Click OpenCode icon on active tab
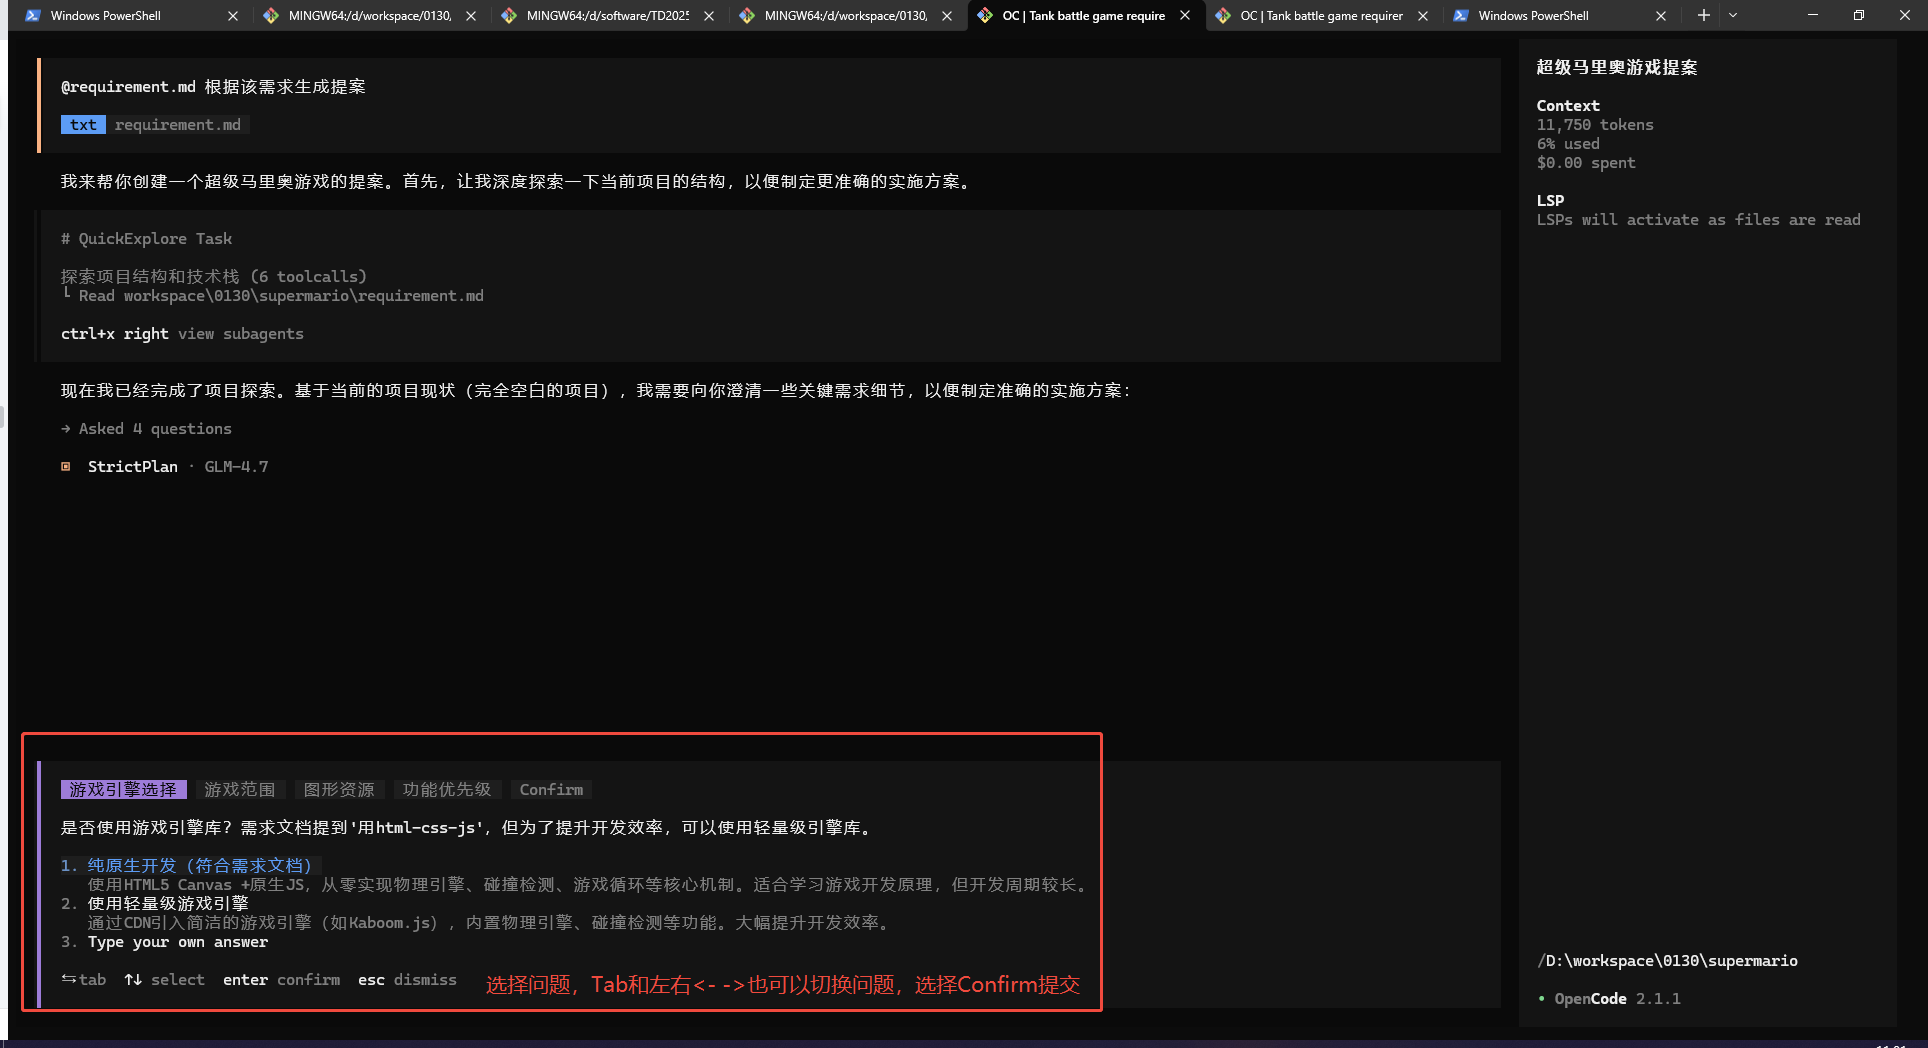Viewport: 1928px width, 1048px height. pyautogui.click(x=985, y=16)
